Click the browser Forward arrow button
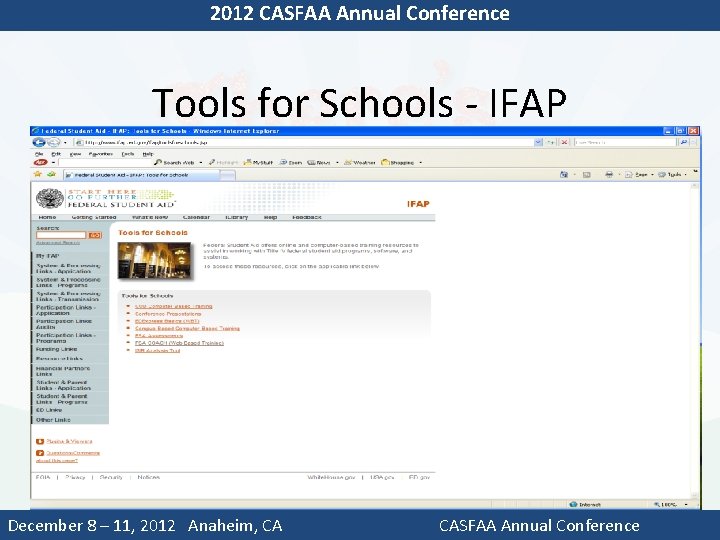 (x=53, y=142)
